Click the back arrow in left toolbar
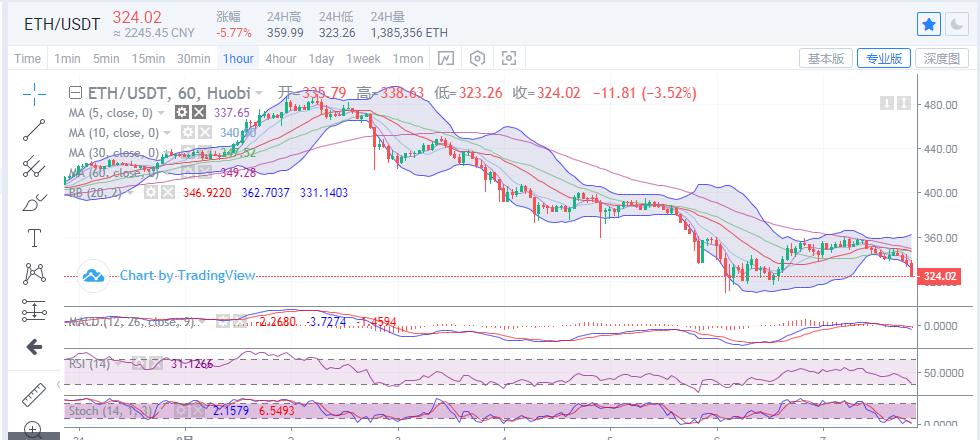 click(x=34, y=348)
